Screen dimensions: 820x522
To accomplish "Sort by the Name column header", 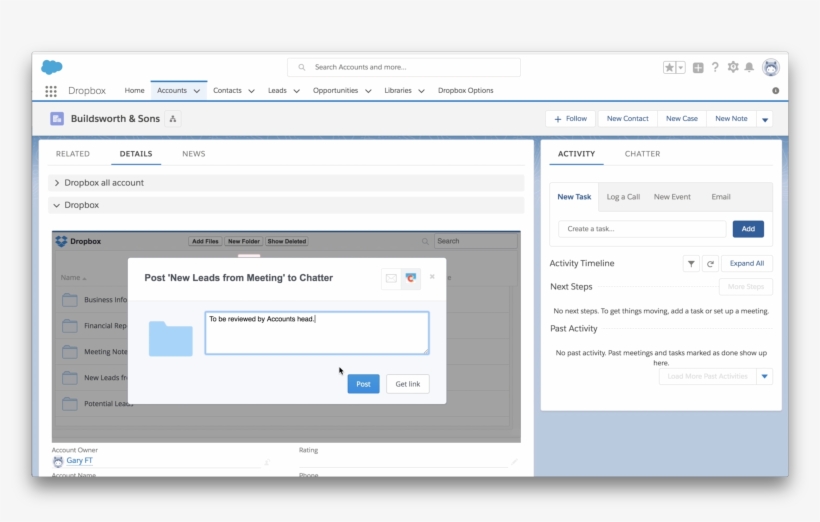I will point(73,278).
